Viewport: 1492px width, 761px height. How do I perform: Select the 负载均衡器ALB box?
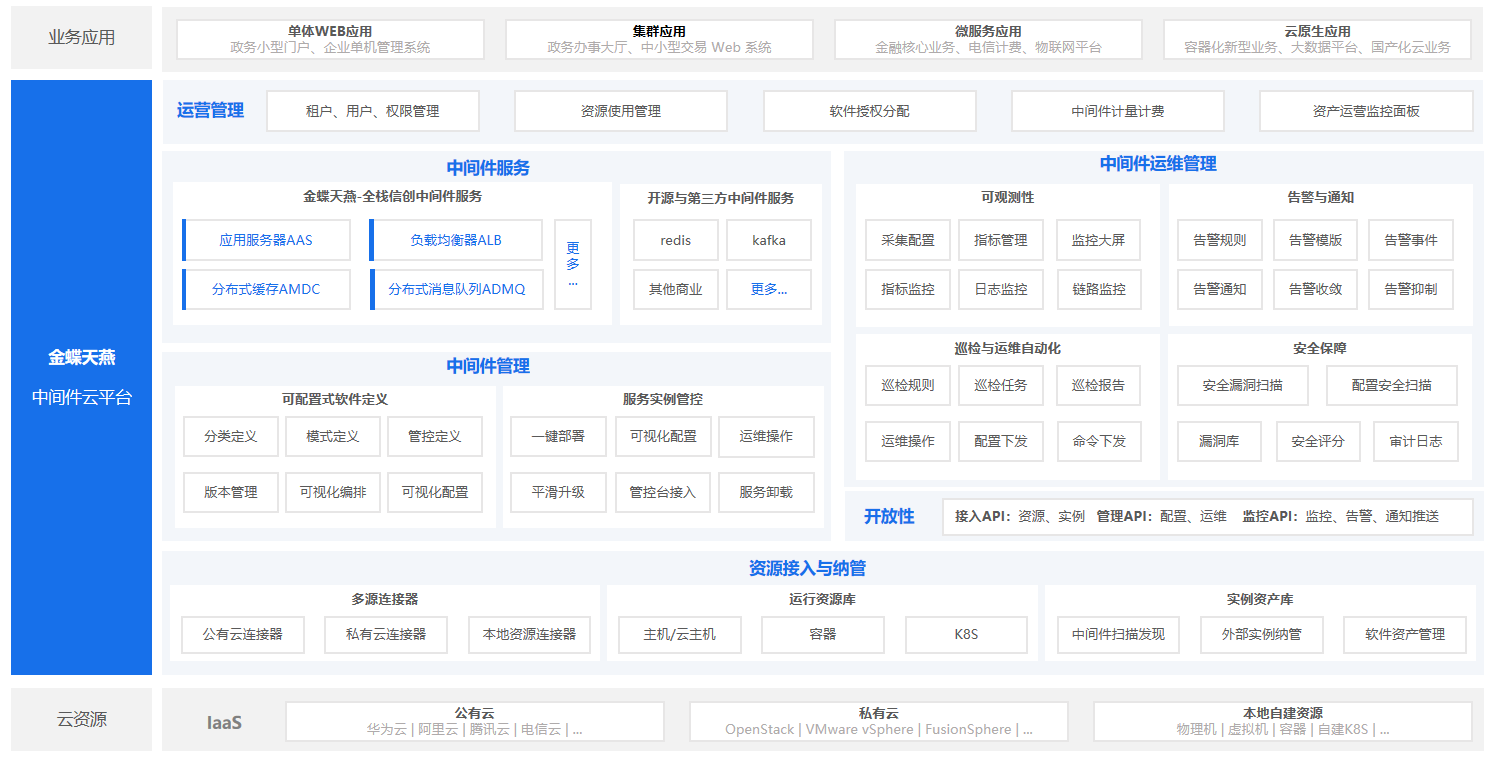click(x=456, y=240)
